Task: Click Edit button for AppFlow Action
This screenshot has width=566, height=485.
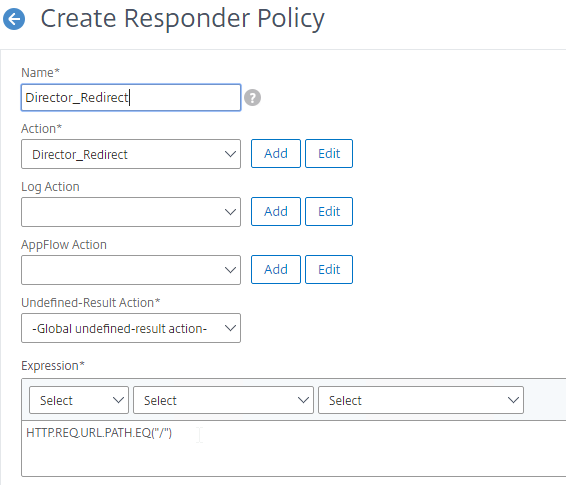Action: [329, 270]
